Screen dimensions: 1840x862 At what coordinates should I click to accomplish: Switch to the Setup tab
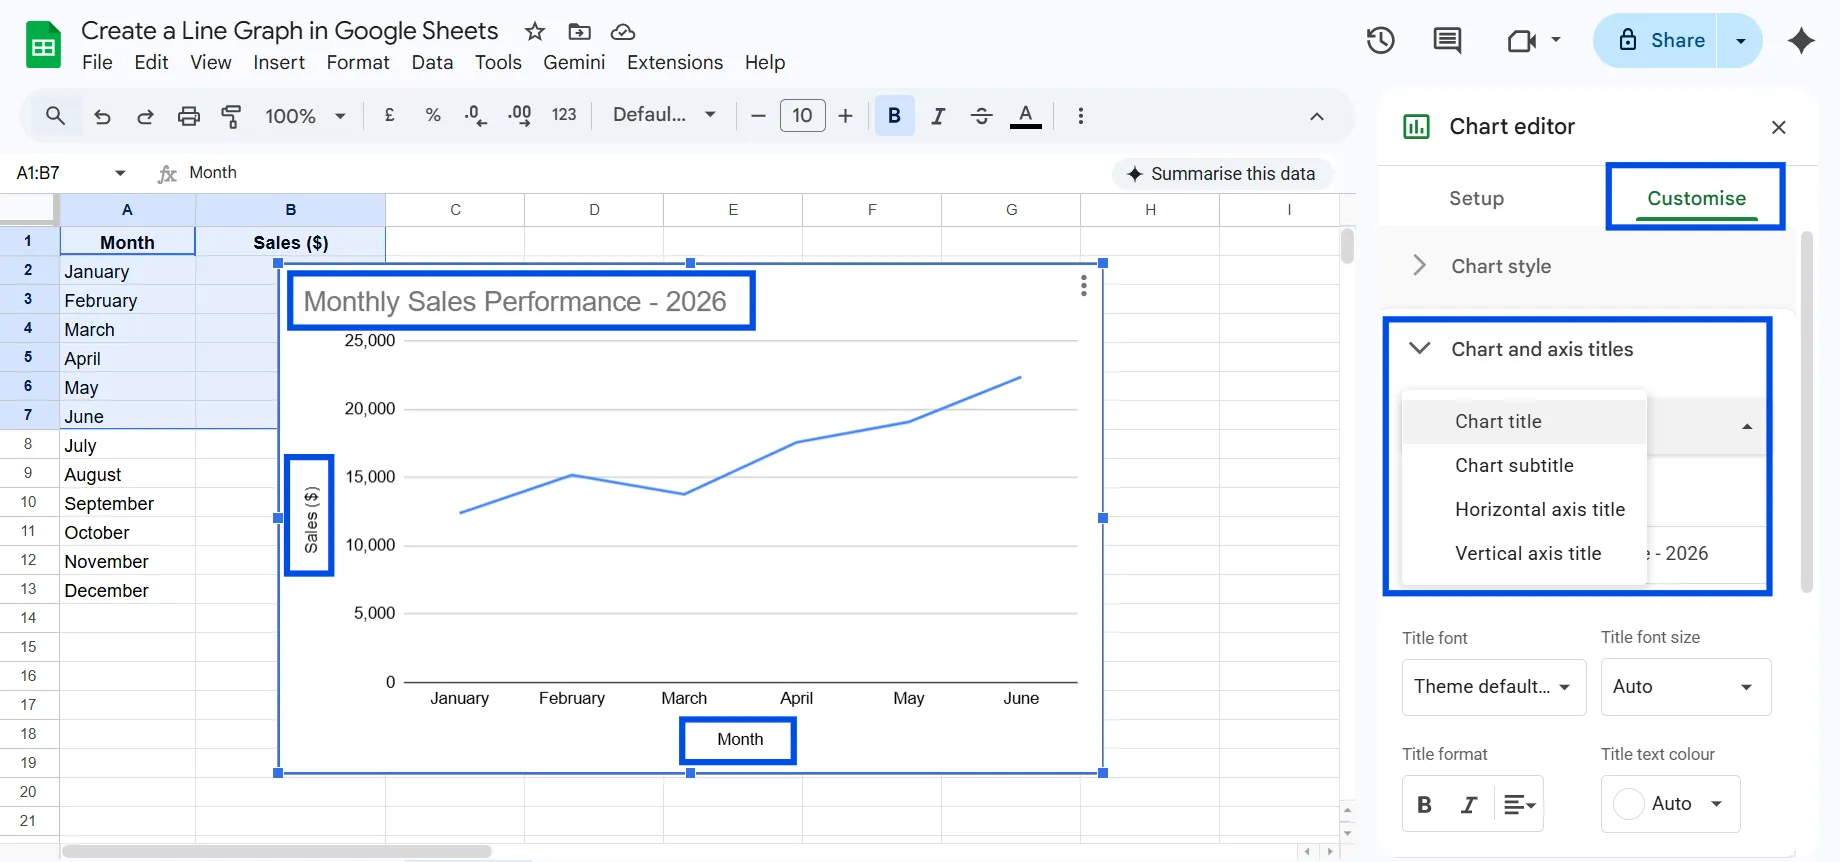point(1476,198)
